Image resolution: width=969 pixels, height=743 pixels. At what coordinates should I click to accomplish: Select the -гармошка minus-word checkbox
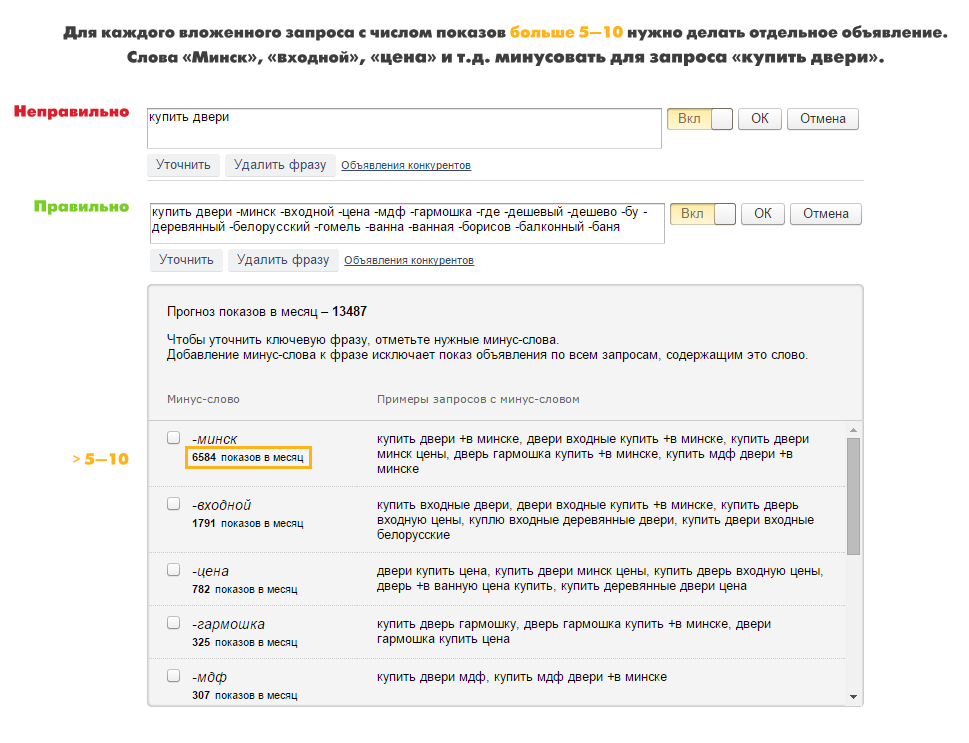[x=174, y=623]
